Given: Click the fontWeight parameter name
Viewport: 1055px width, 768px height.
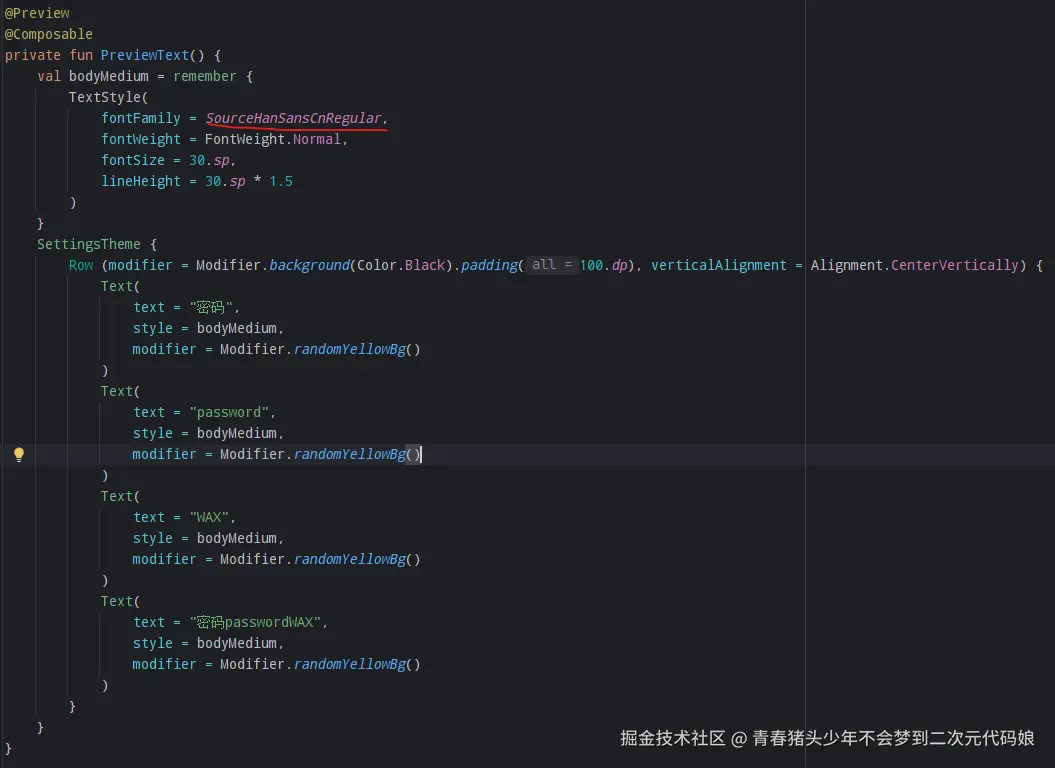Looking at the screenshot, I should 141,139.
